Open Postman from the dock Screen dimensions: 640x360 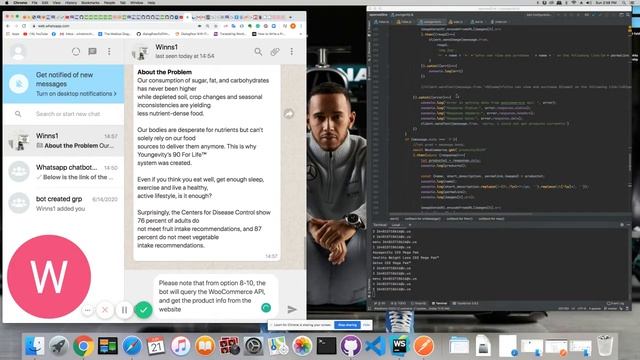[x=424, y=346]
